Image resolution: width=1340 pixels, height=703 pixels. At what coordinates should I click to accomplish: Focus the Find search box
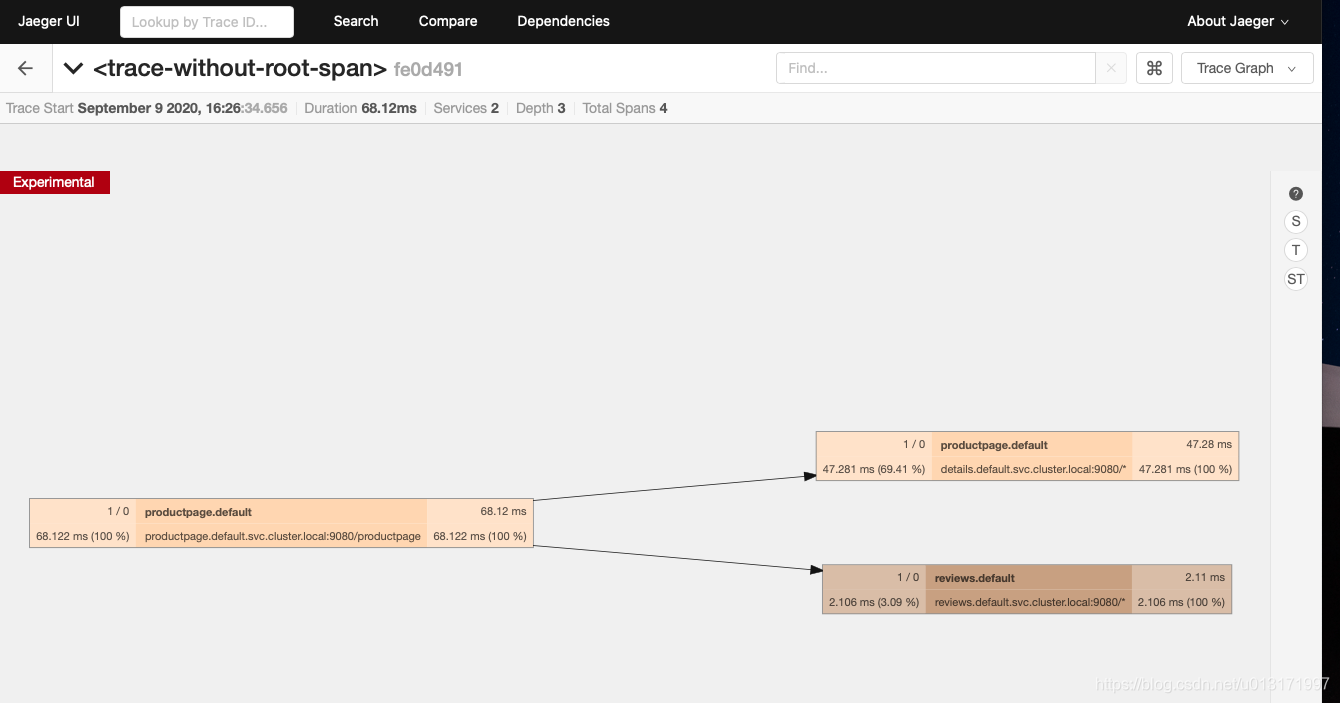click(936, 68)
